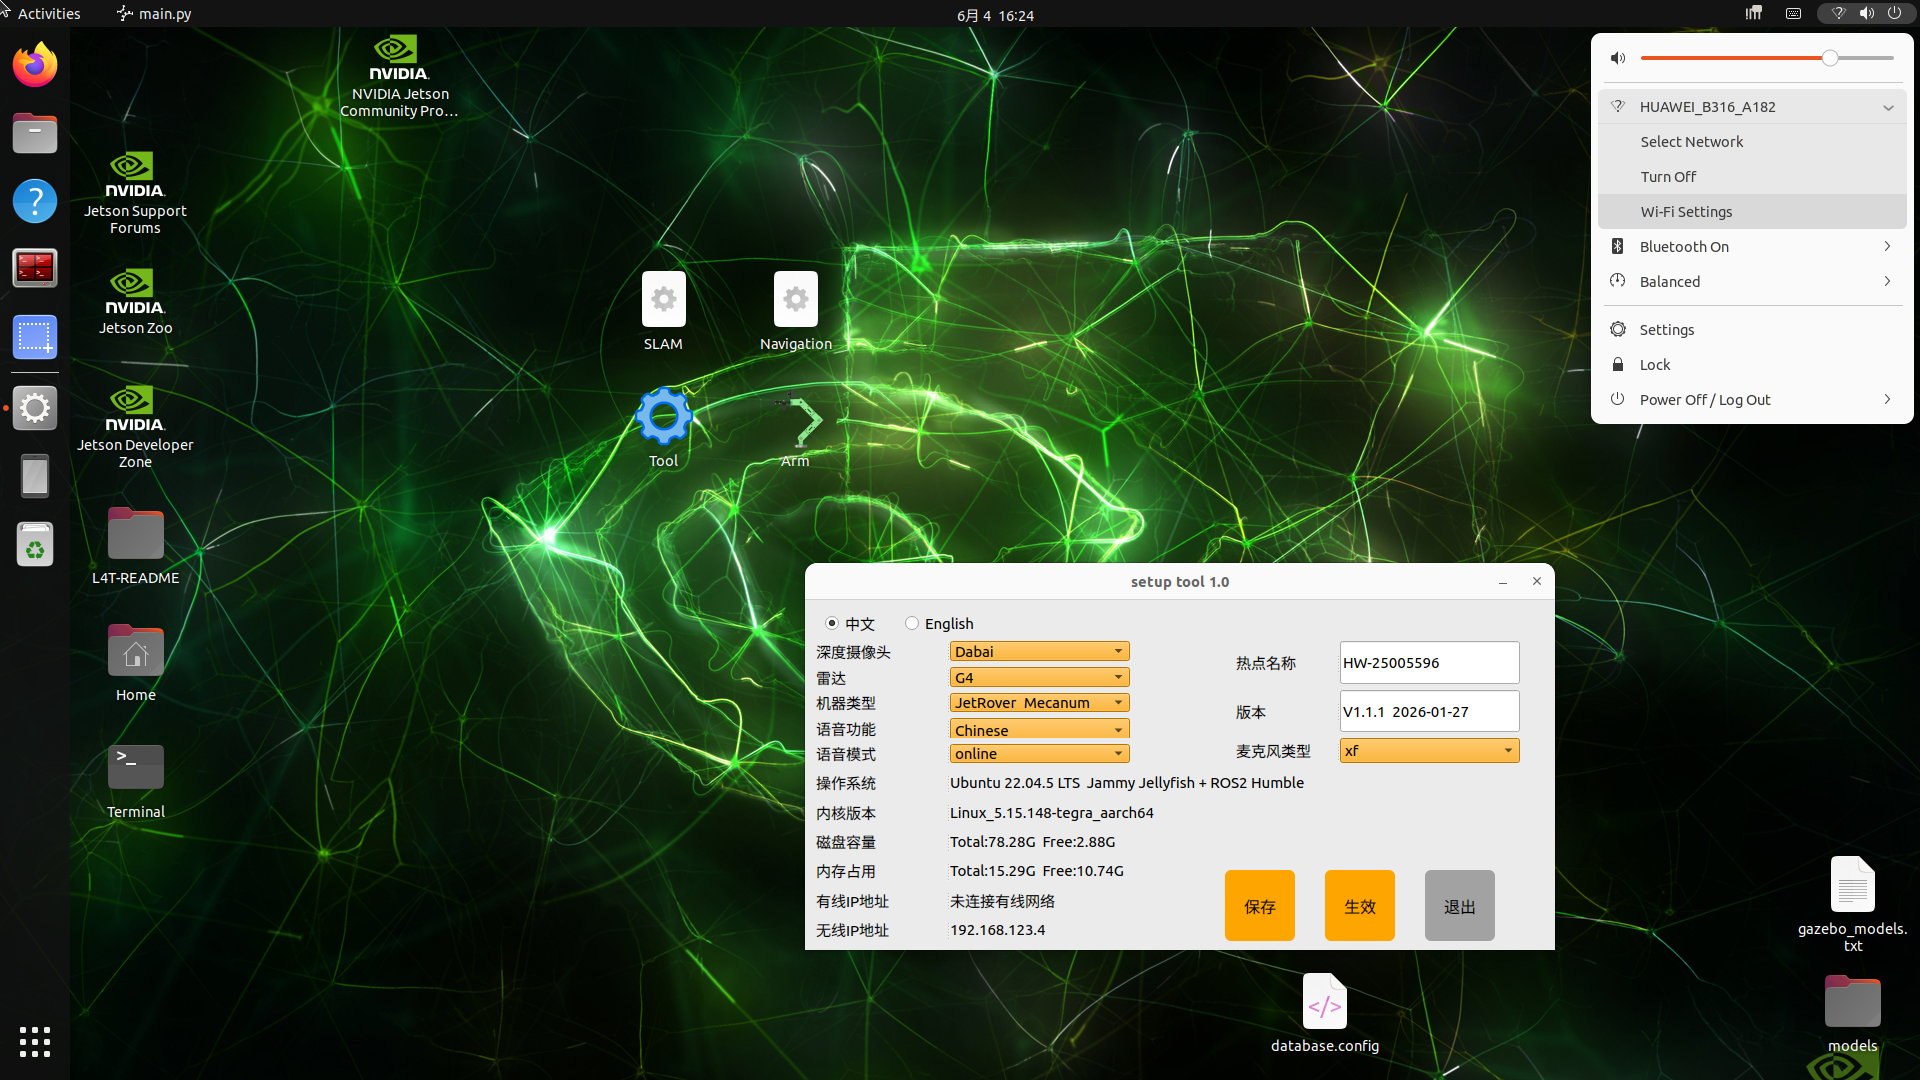Viewport: 1920px width, 1080px height.
Task: Open the Navigation desktop launcher
Action: coord(795,311)
